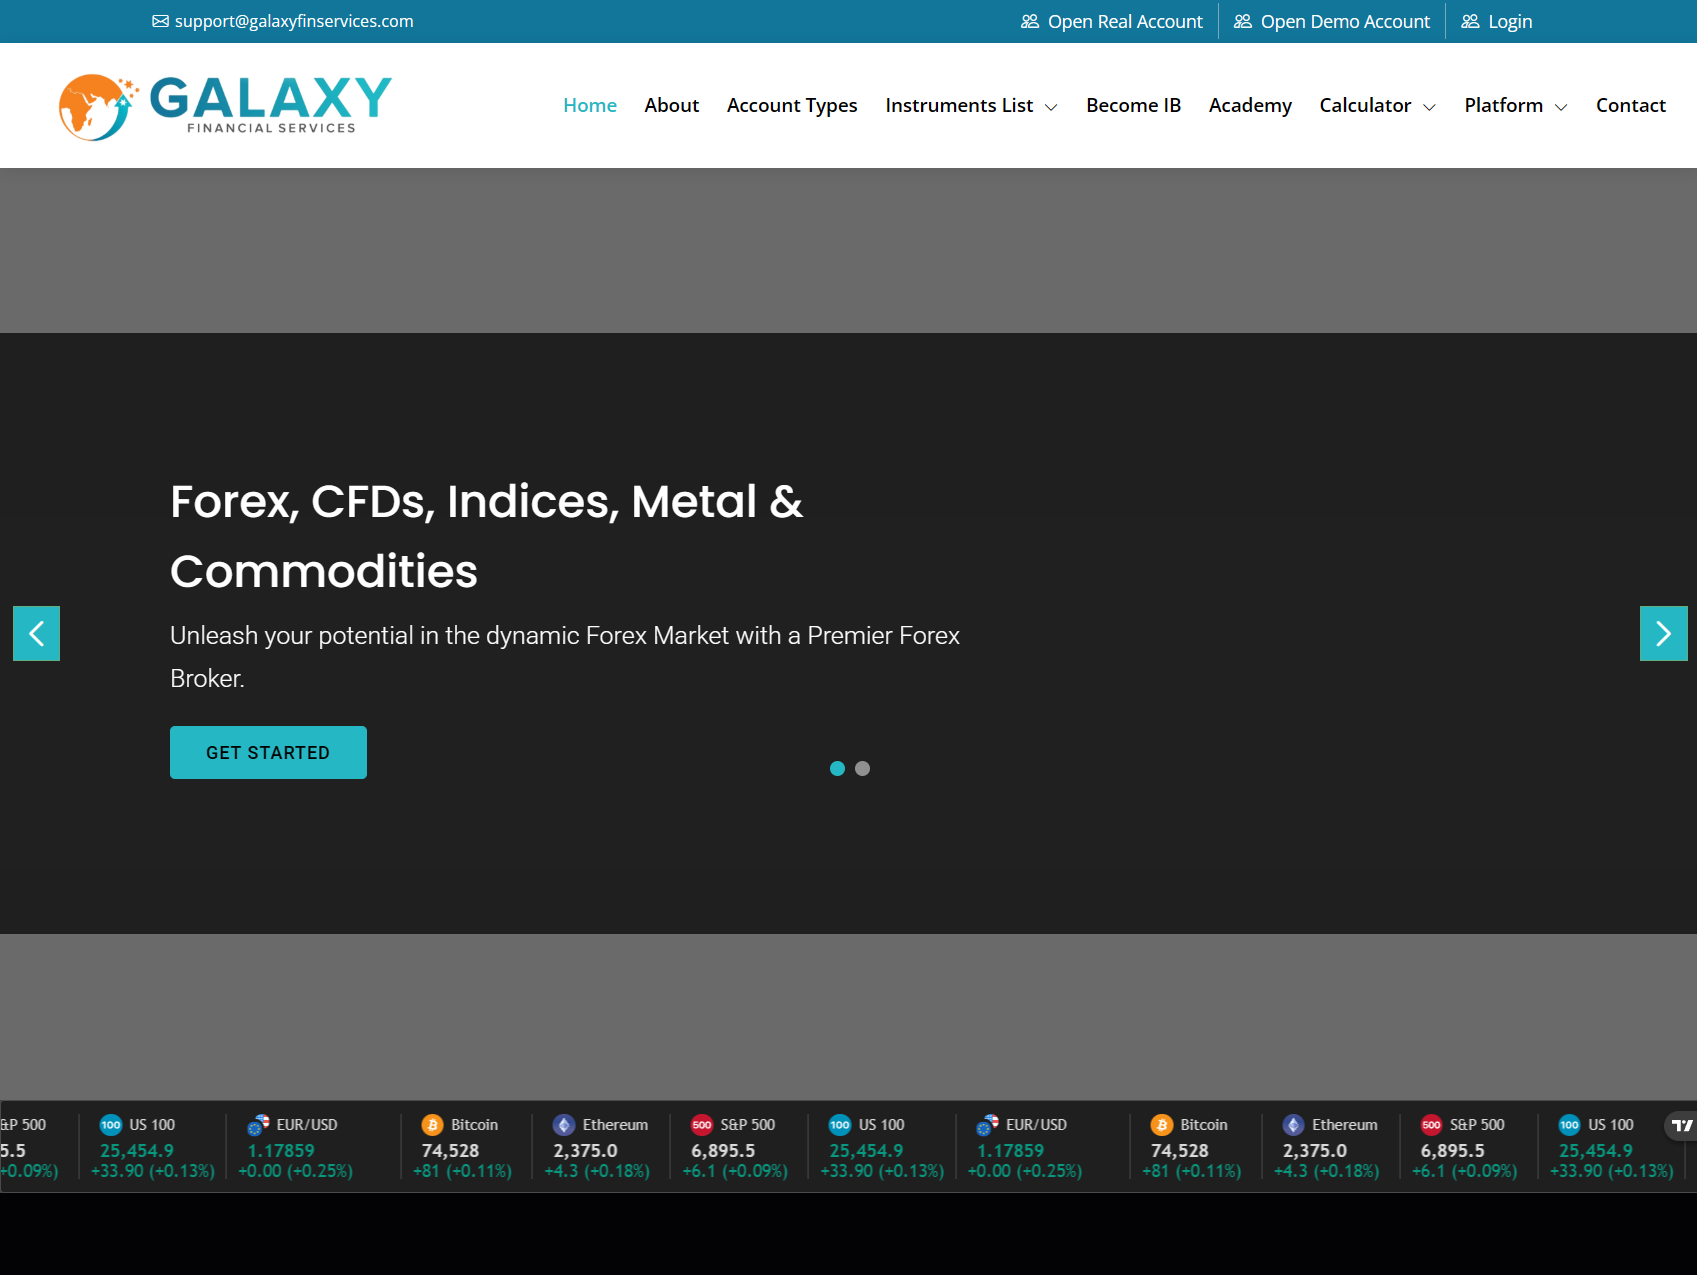This screenshot has width=1697, height=1275.
Task: Go back a slide with the left arrow
Action: [x=36, y=633]
